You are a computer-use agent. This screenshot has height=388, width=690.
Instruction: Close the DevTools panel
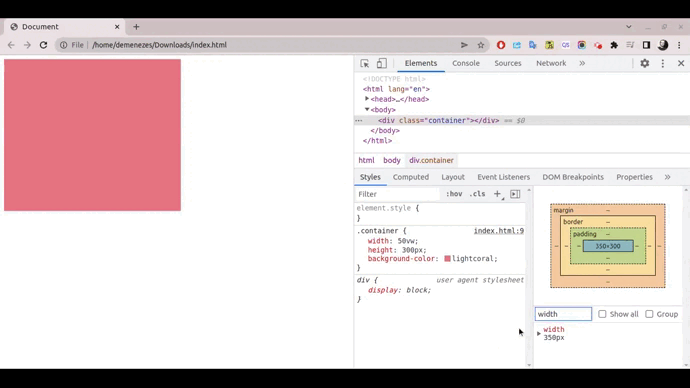[681, 63]
